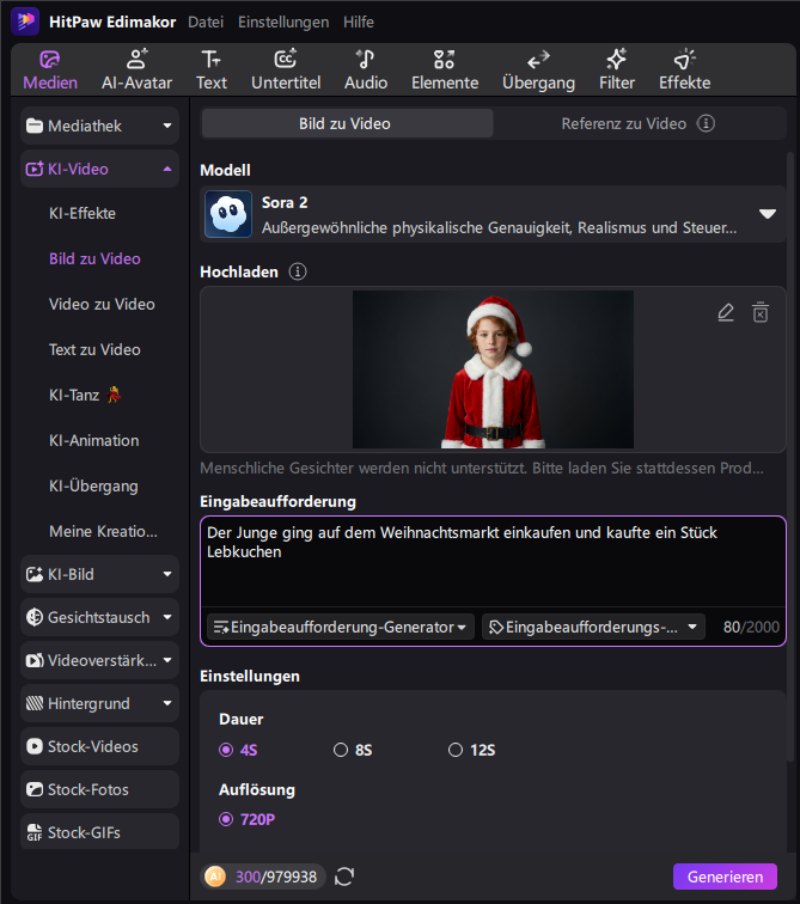This screenshot has height=904, width=800.
Task: Select the Untertitel toolbar icon
Action: tap(285, 69)
